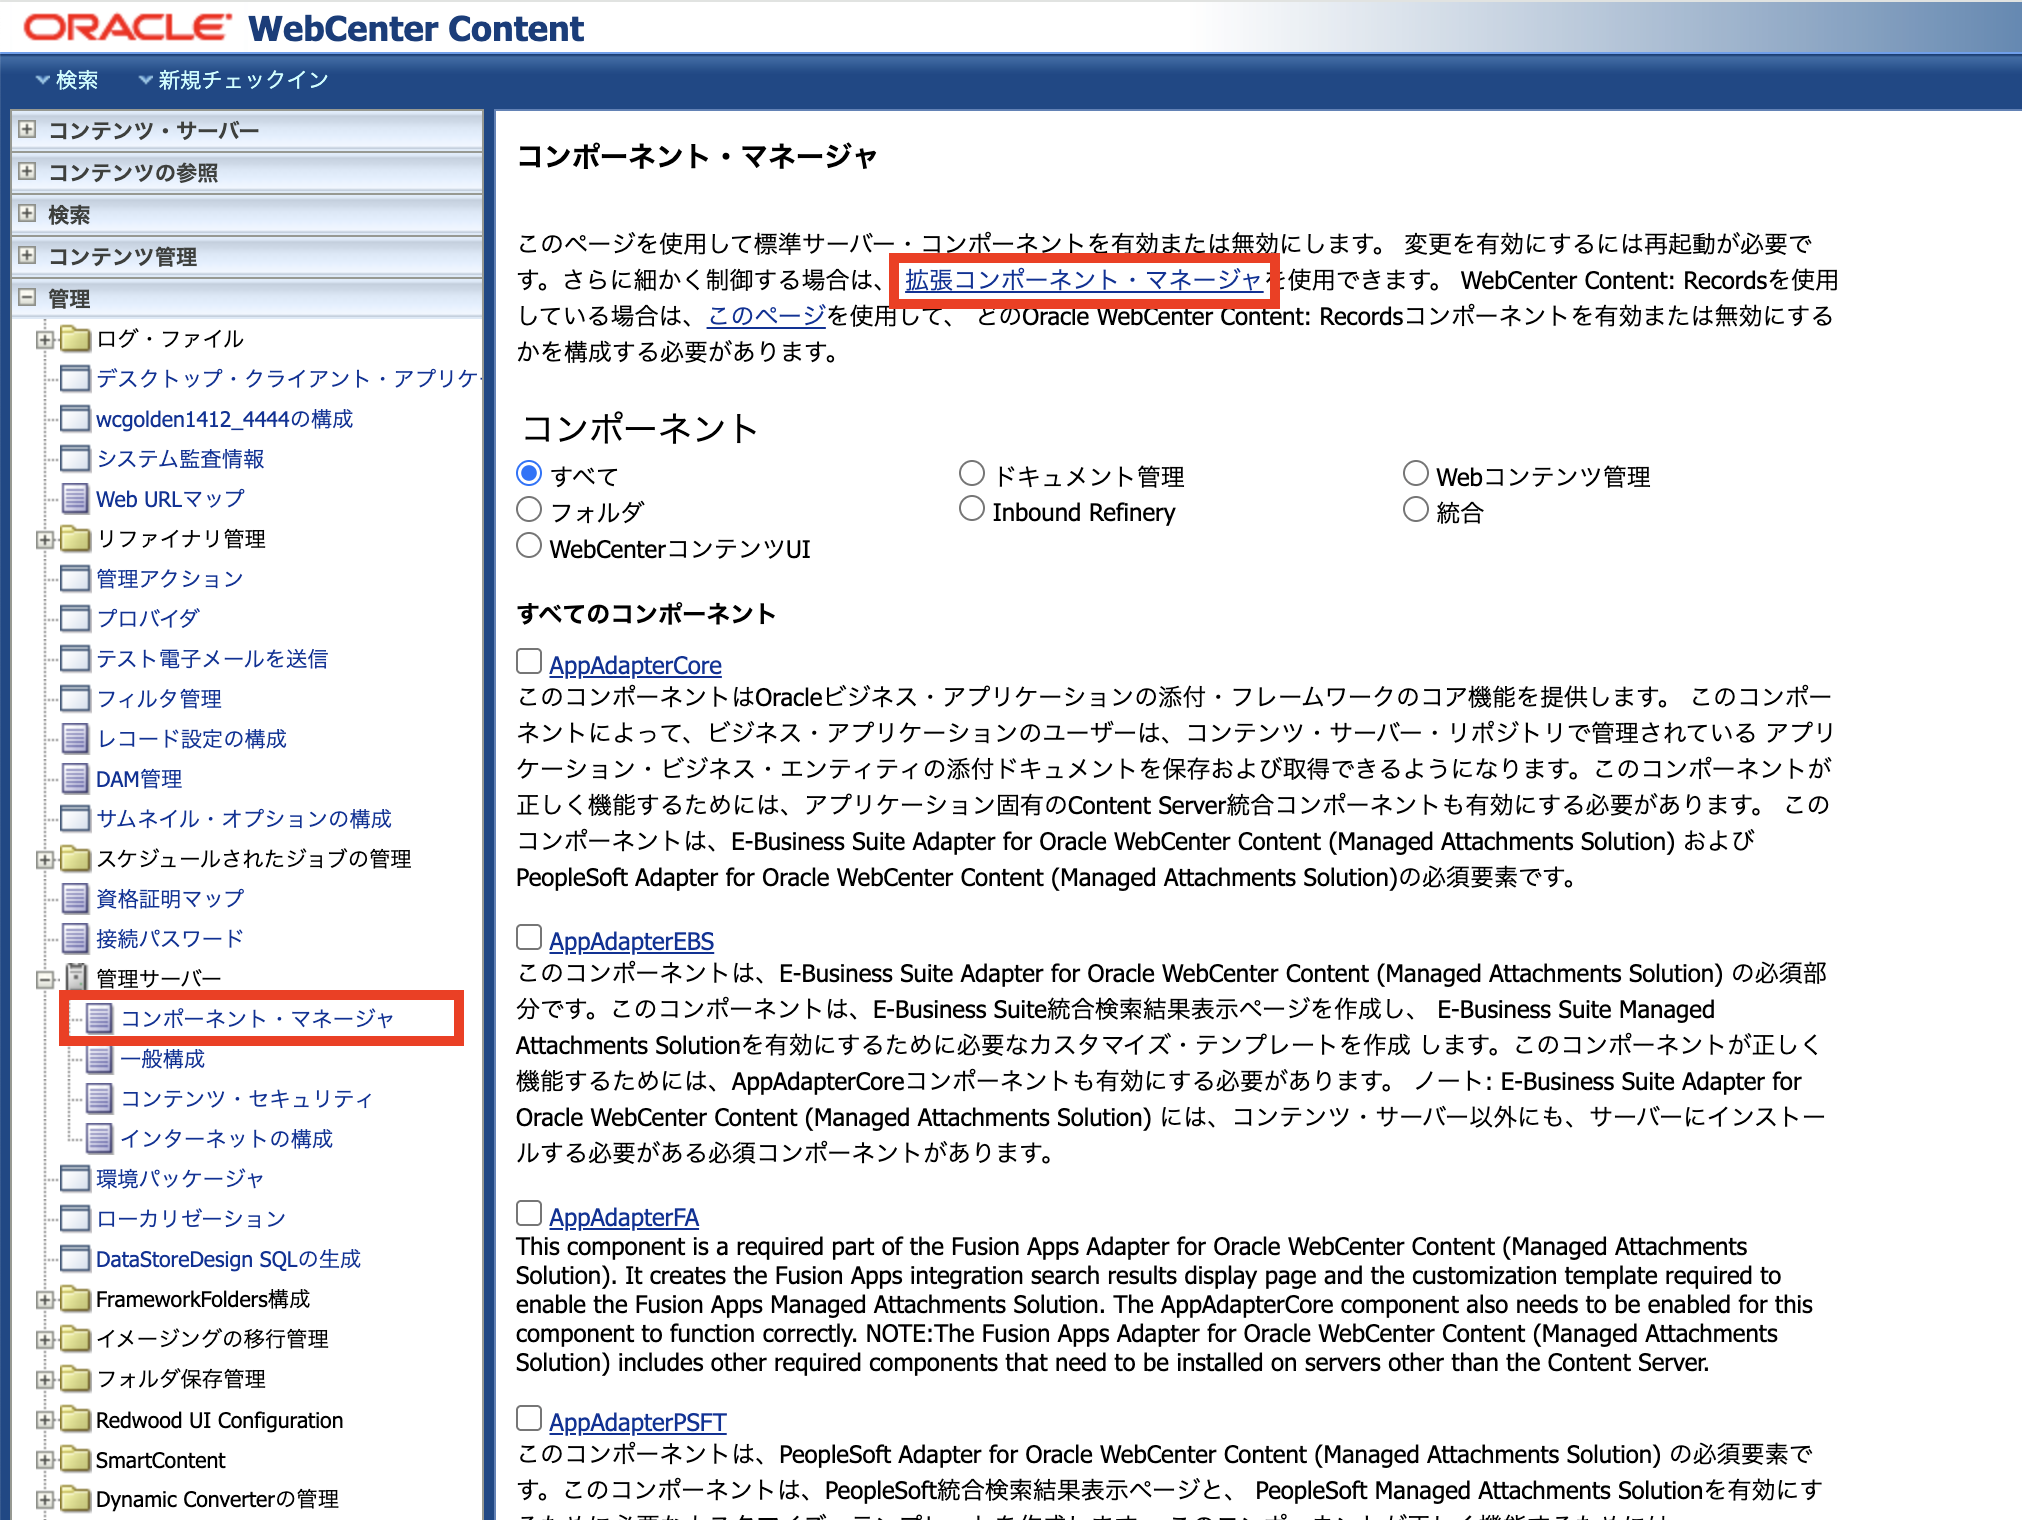
Task: Open the AppAdapterPSFT component link
Action: 637,1422
